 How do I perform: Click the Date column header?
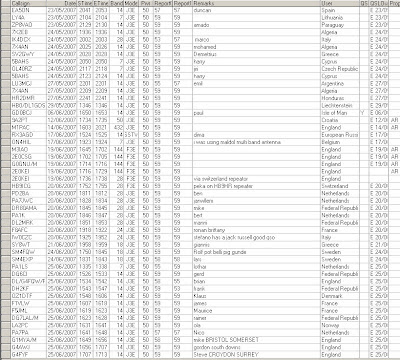(x=62, y=3)
